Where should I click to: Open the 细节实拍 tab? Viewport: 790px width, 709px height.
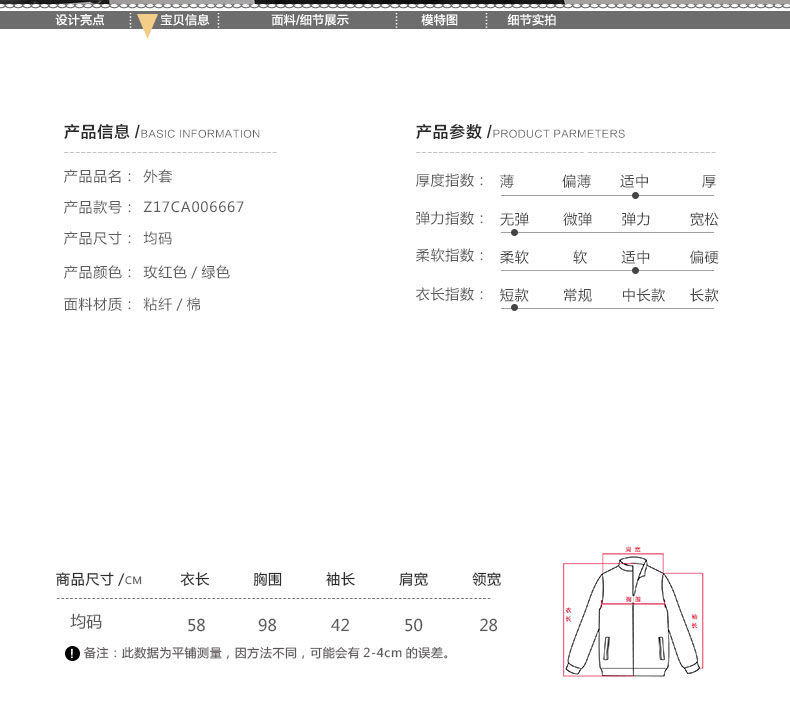click(531, 20)
